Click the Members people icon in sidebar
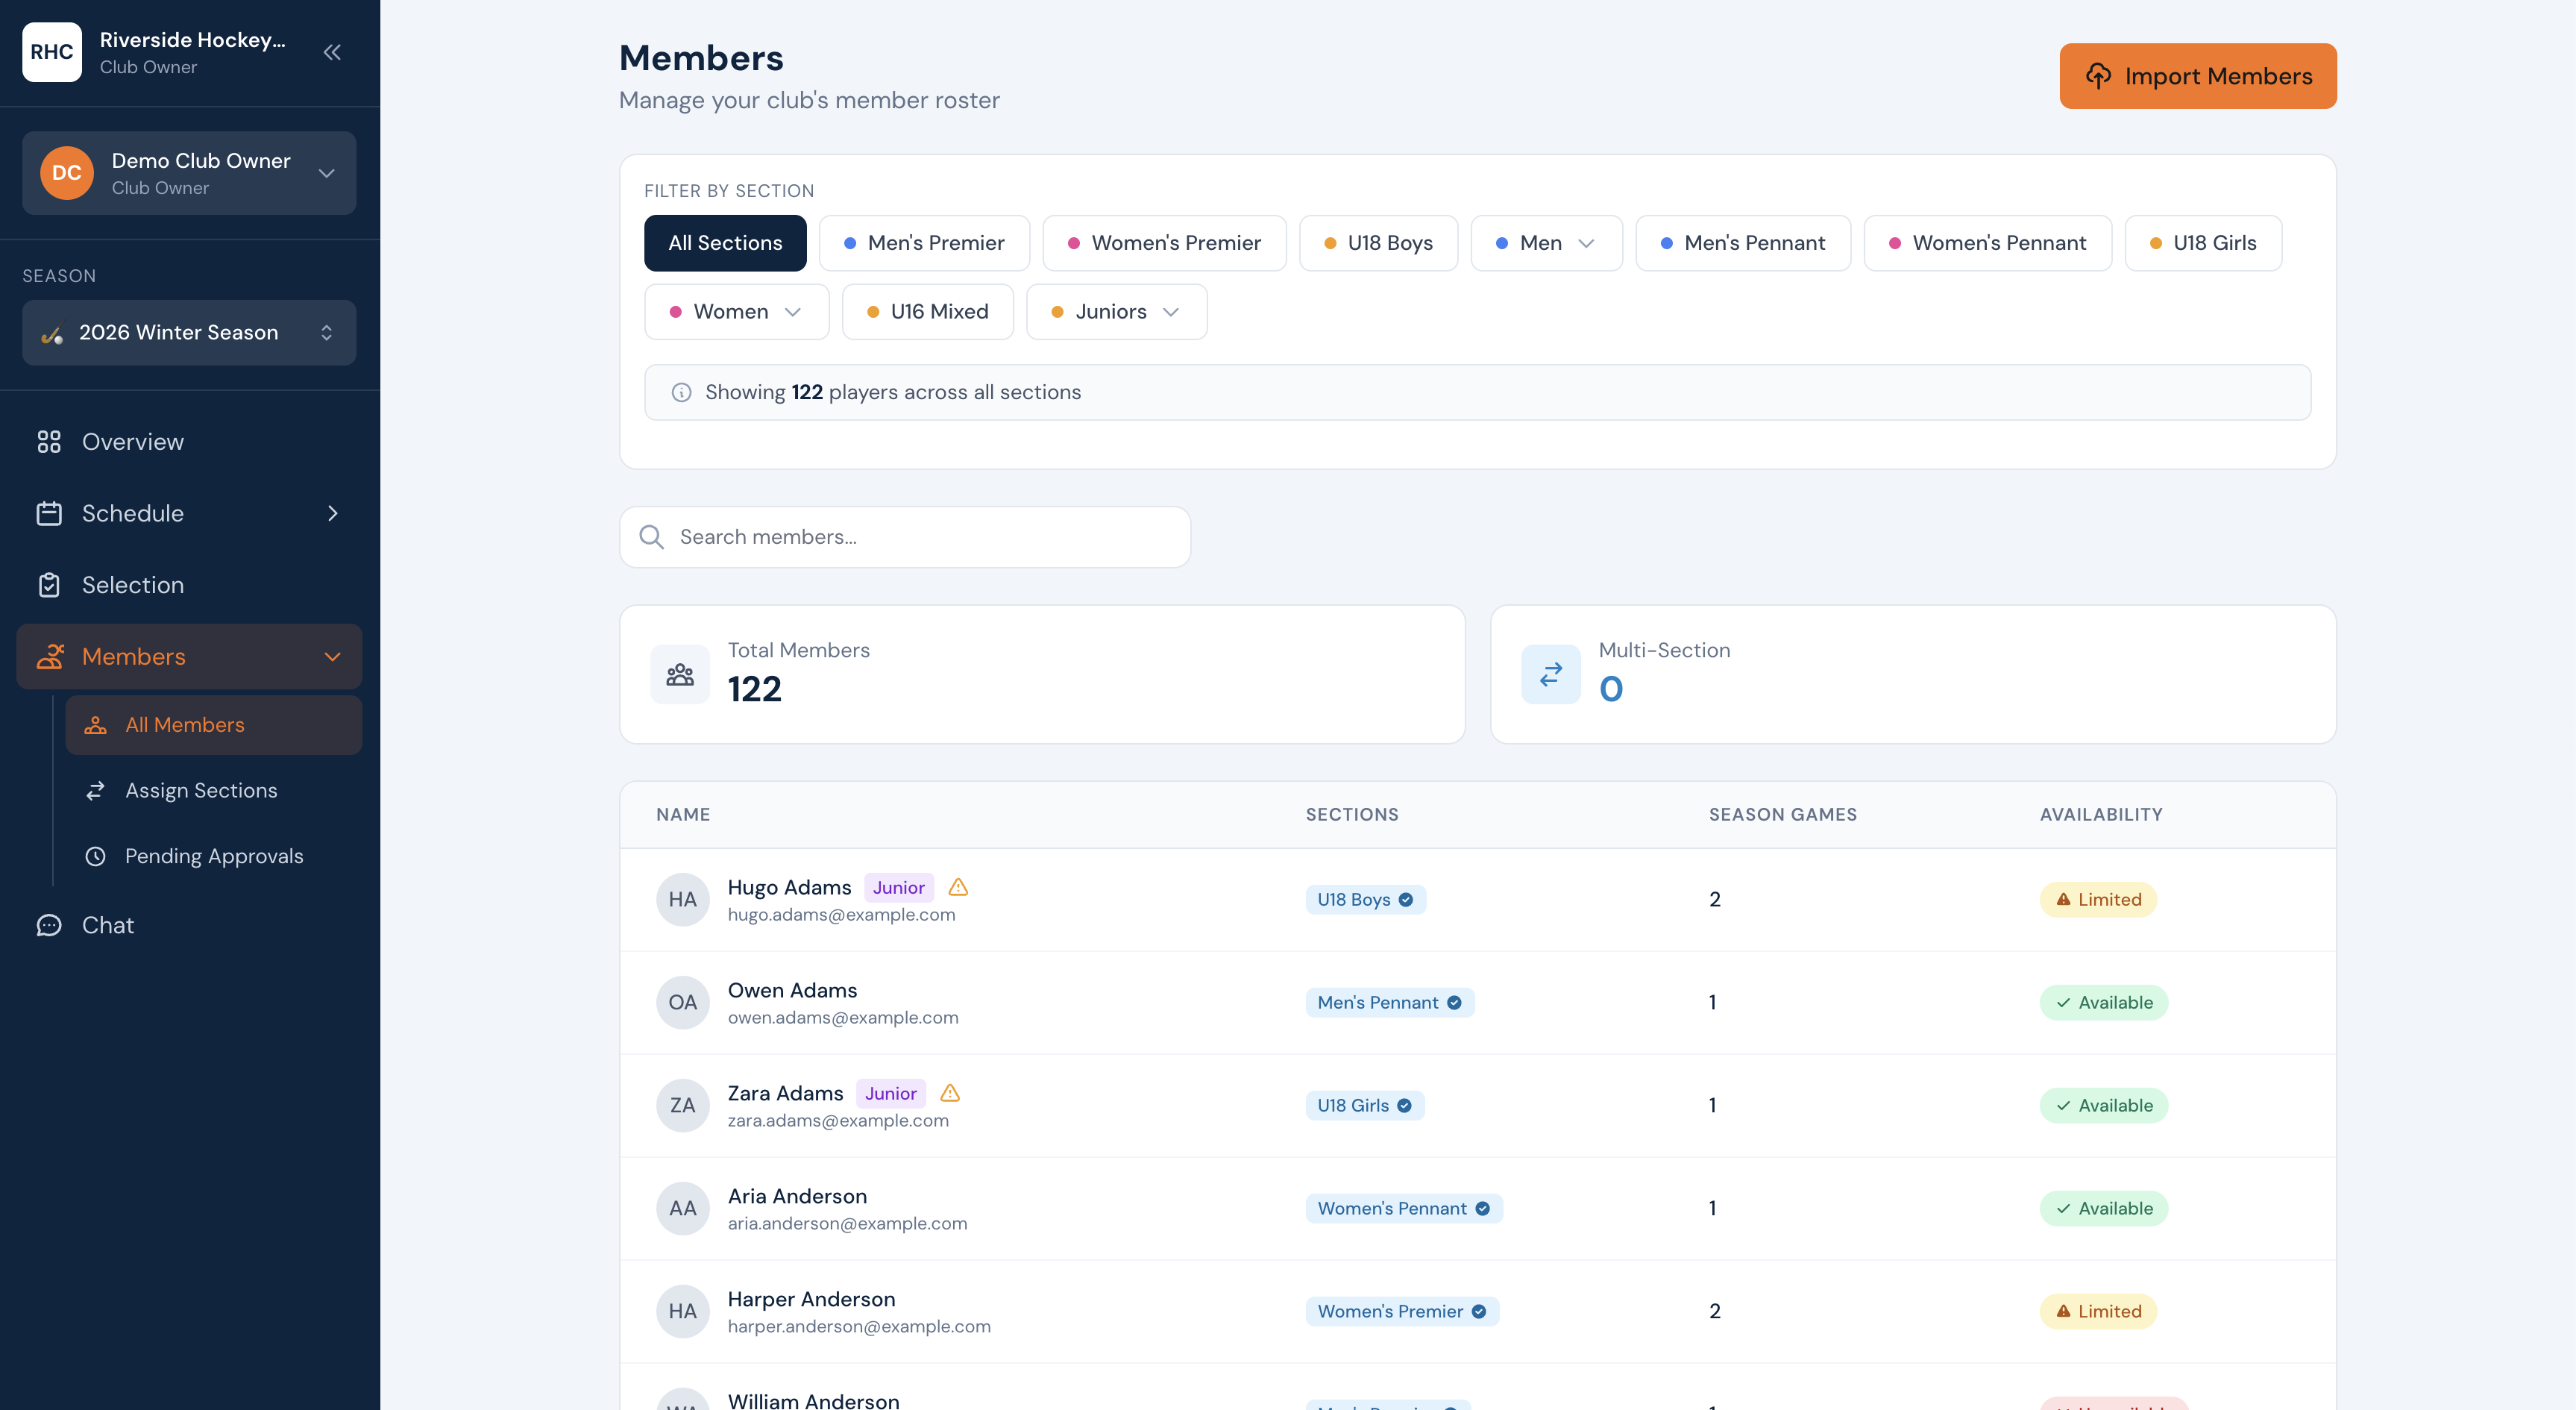2576x1410 pixels. pyautogui.click(x=50, y=657)
